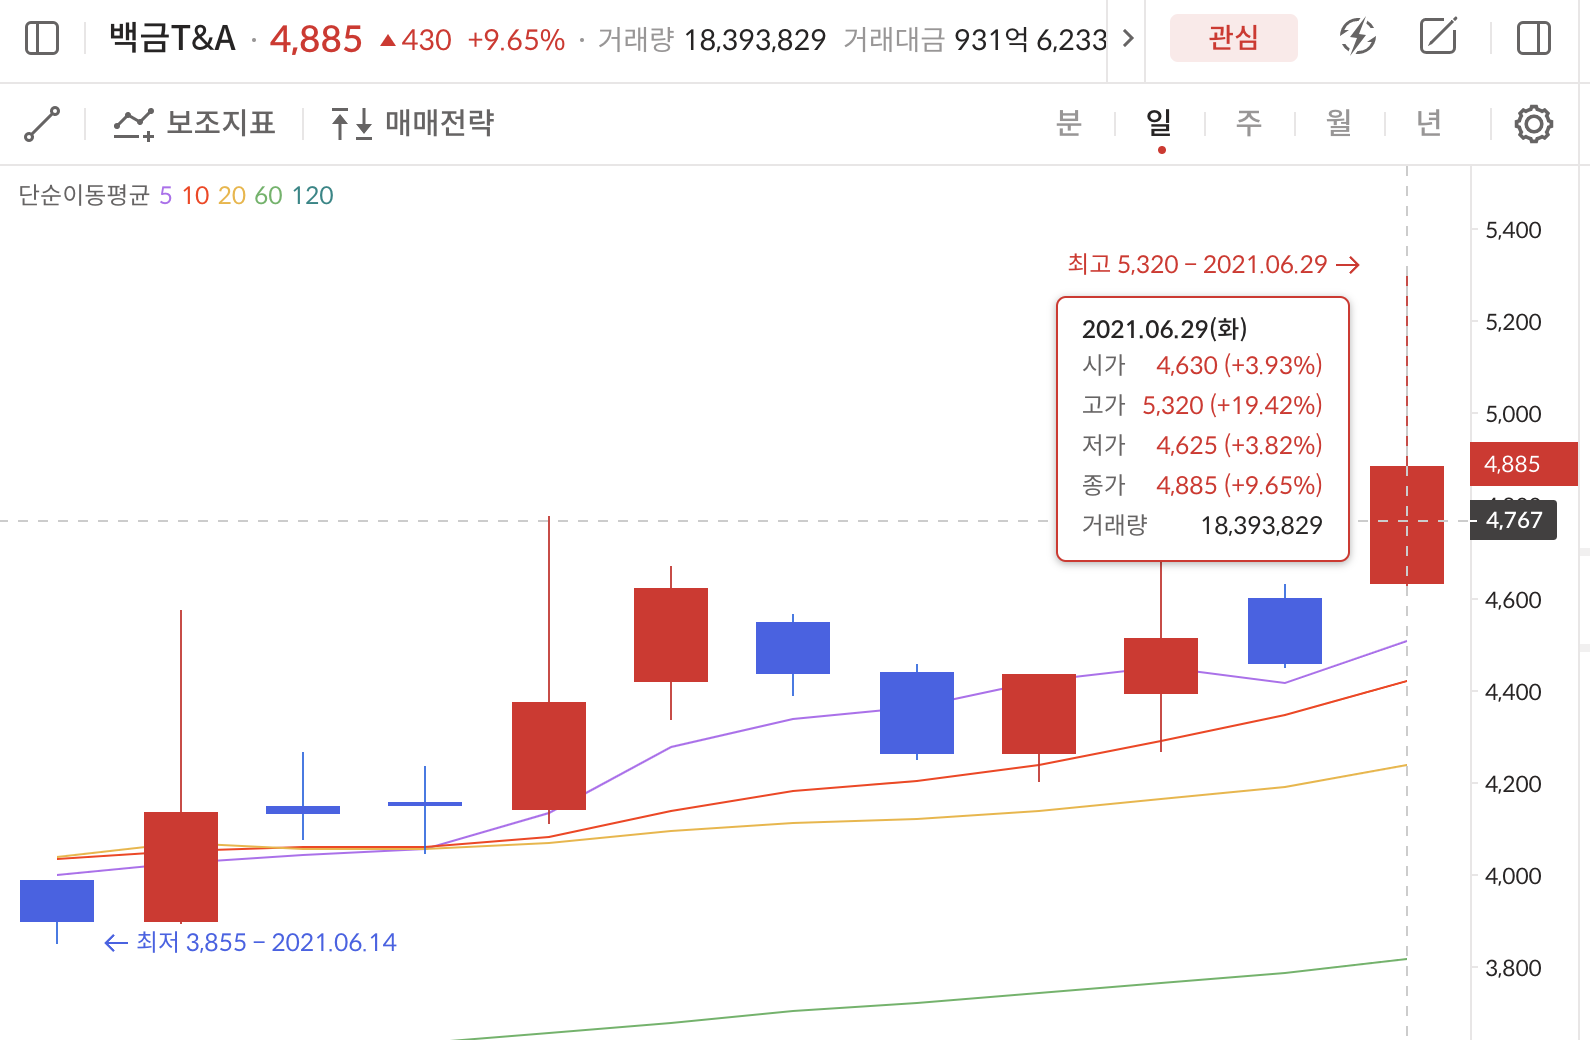Select the 120-day moving average value

pos(313,195)
